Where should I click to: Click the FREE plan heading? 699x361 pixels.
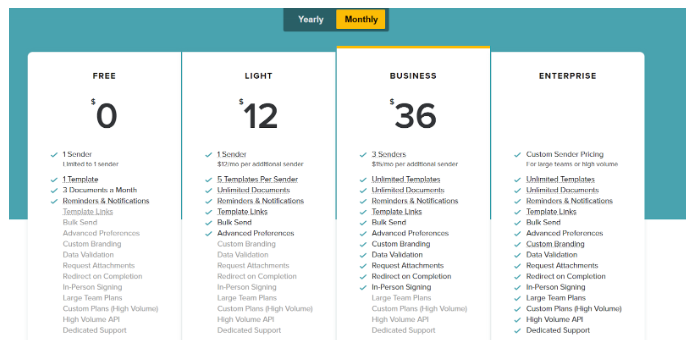[x=104, y=76]
